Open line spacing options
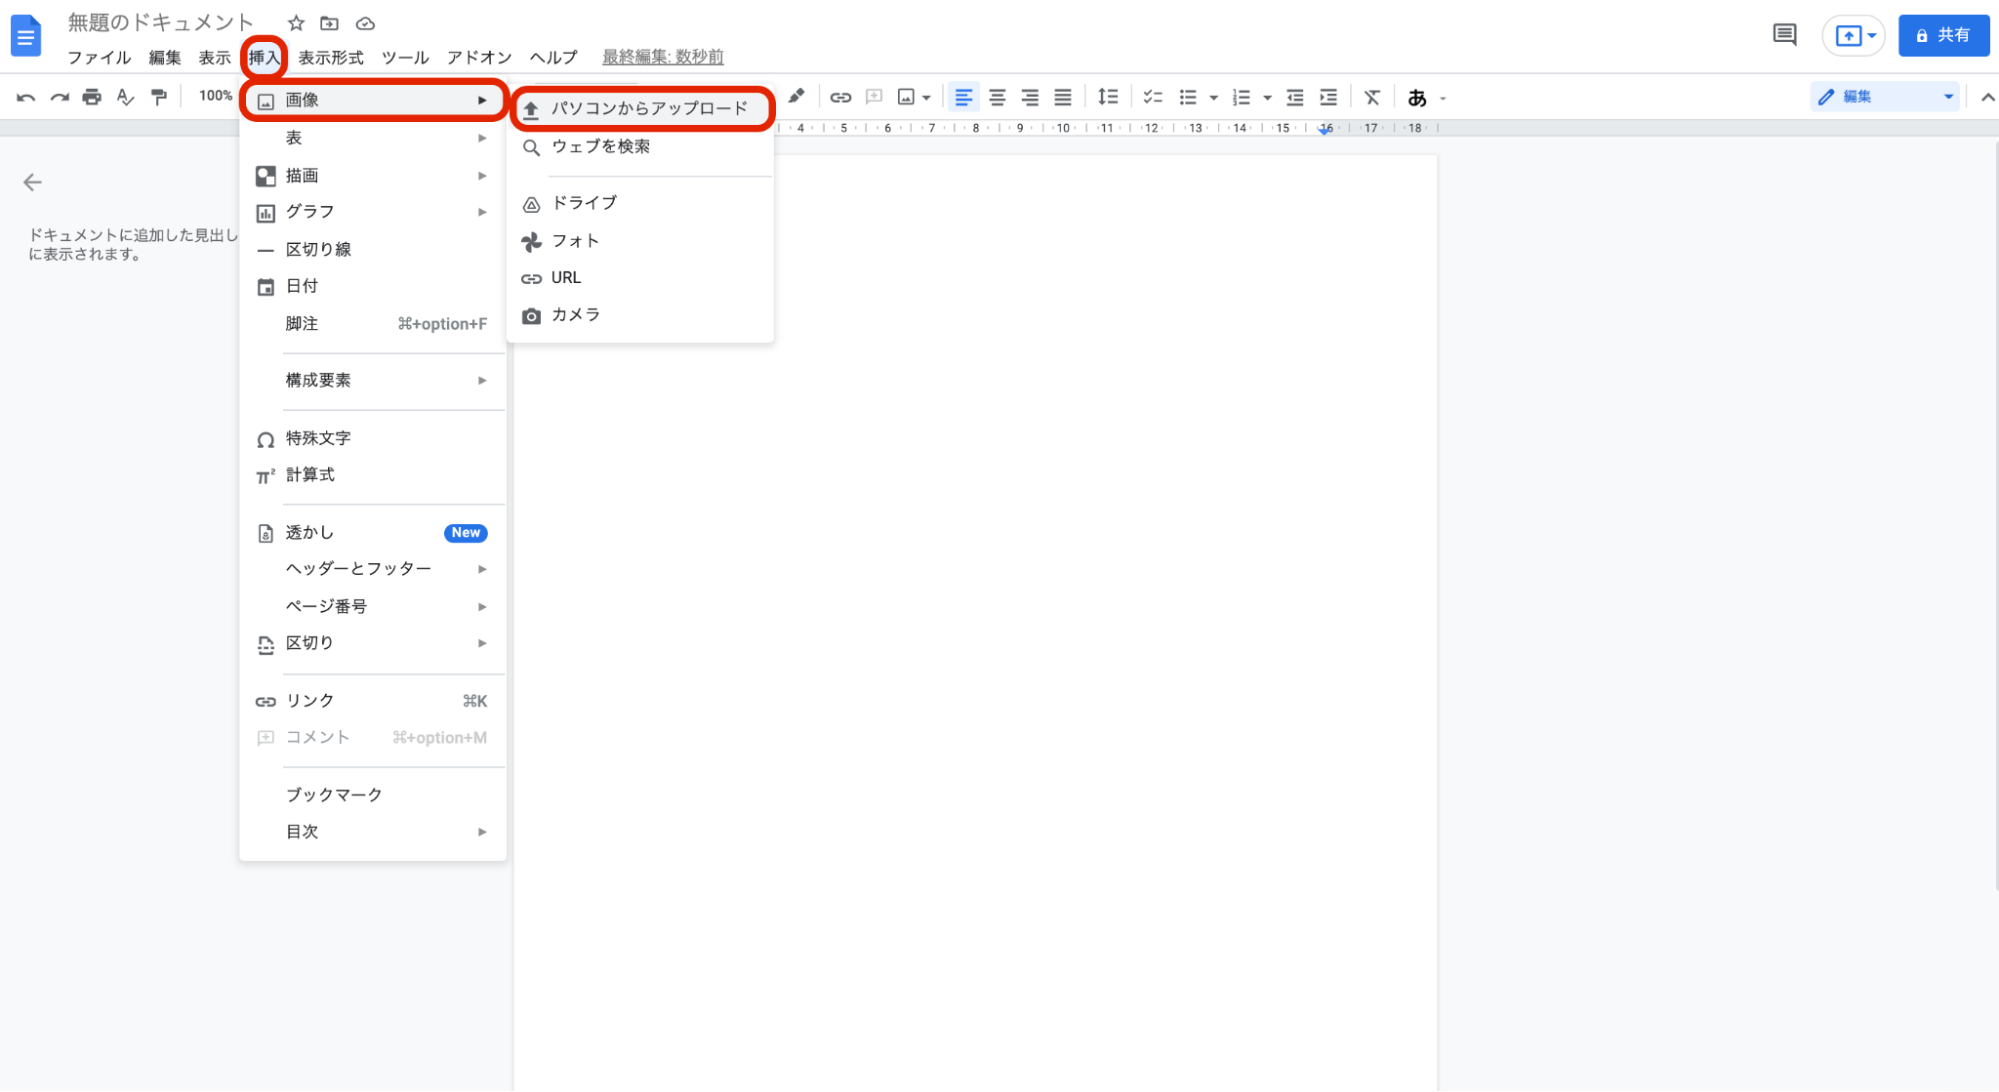 click(x=1108, y=97)
